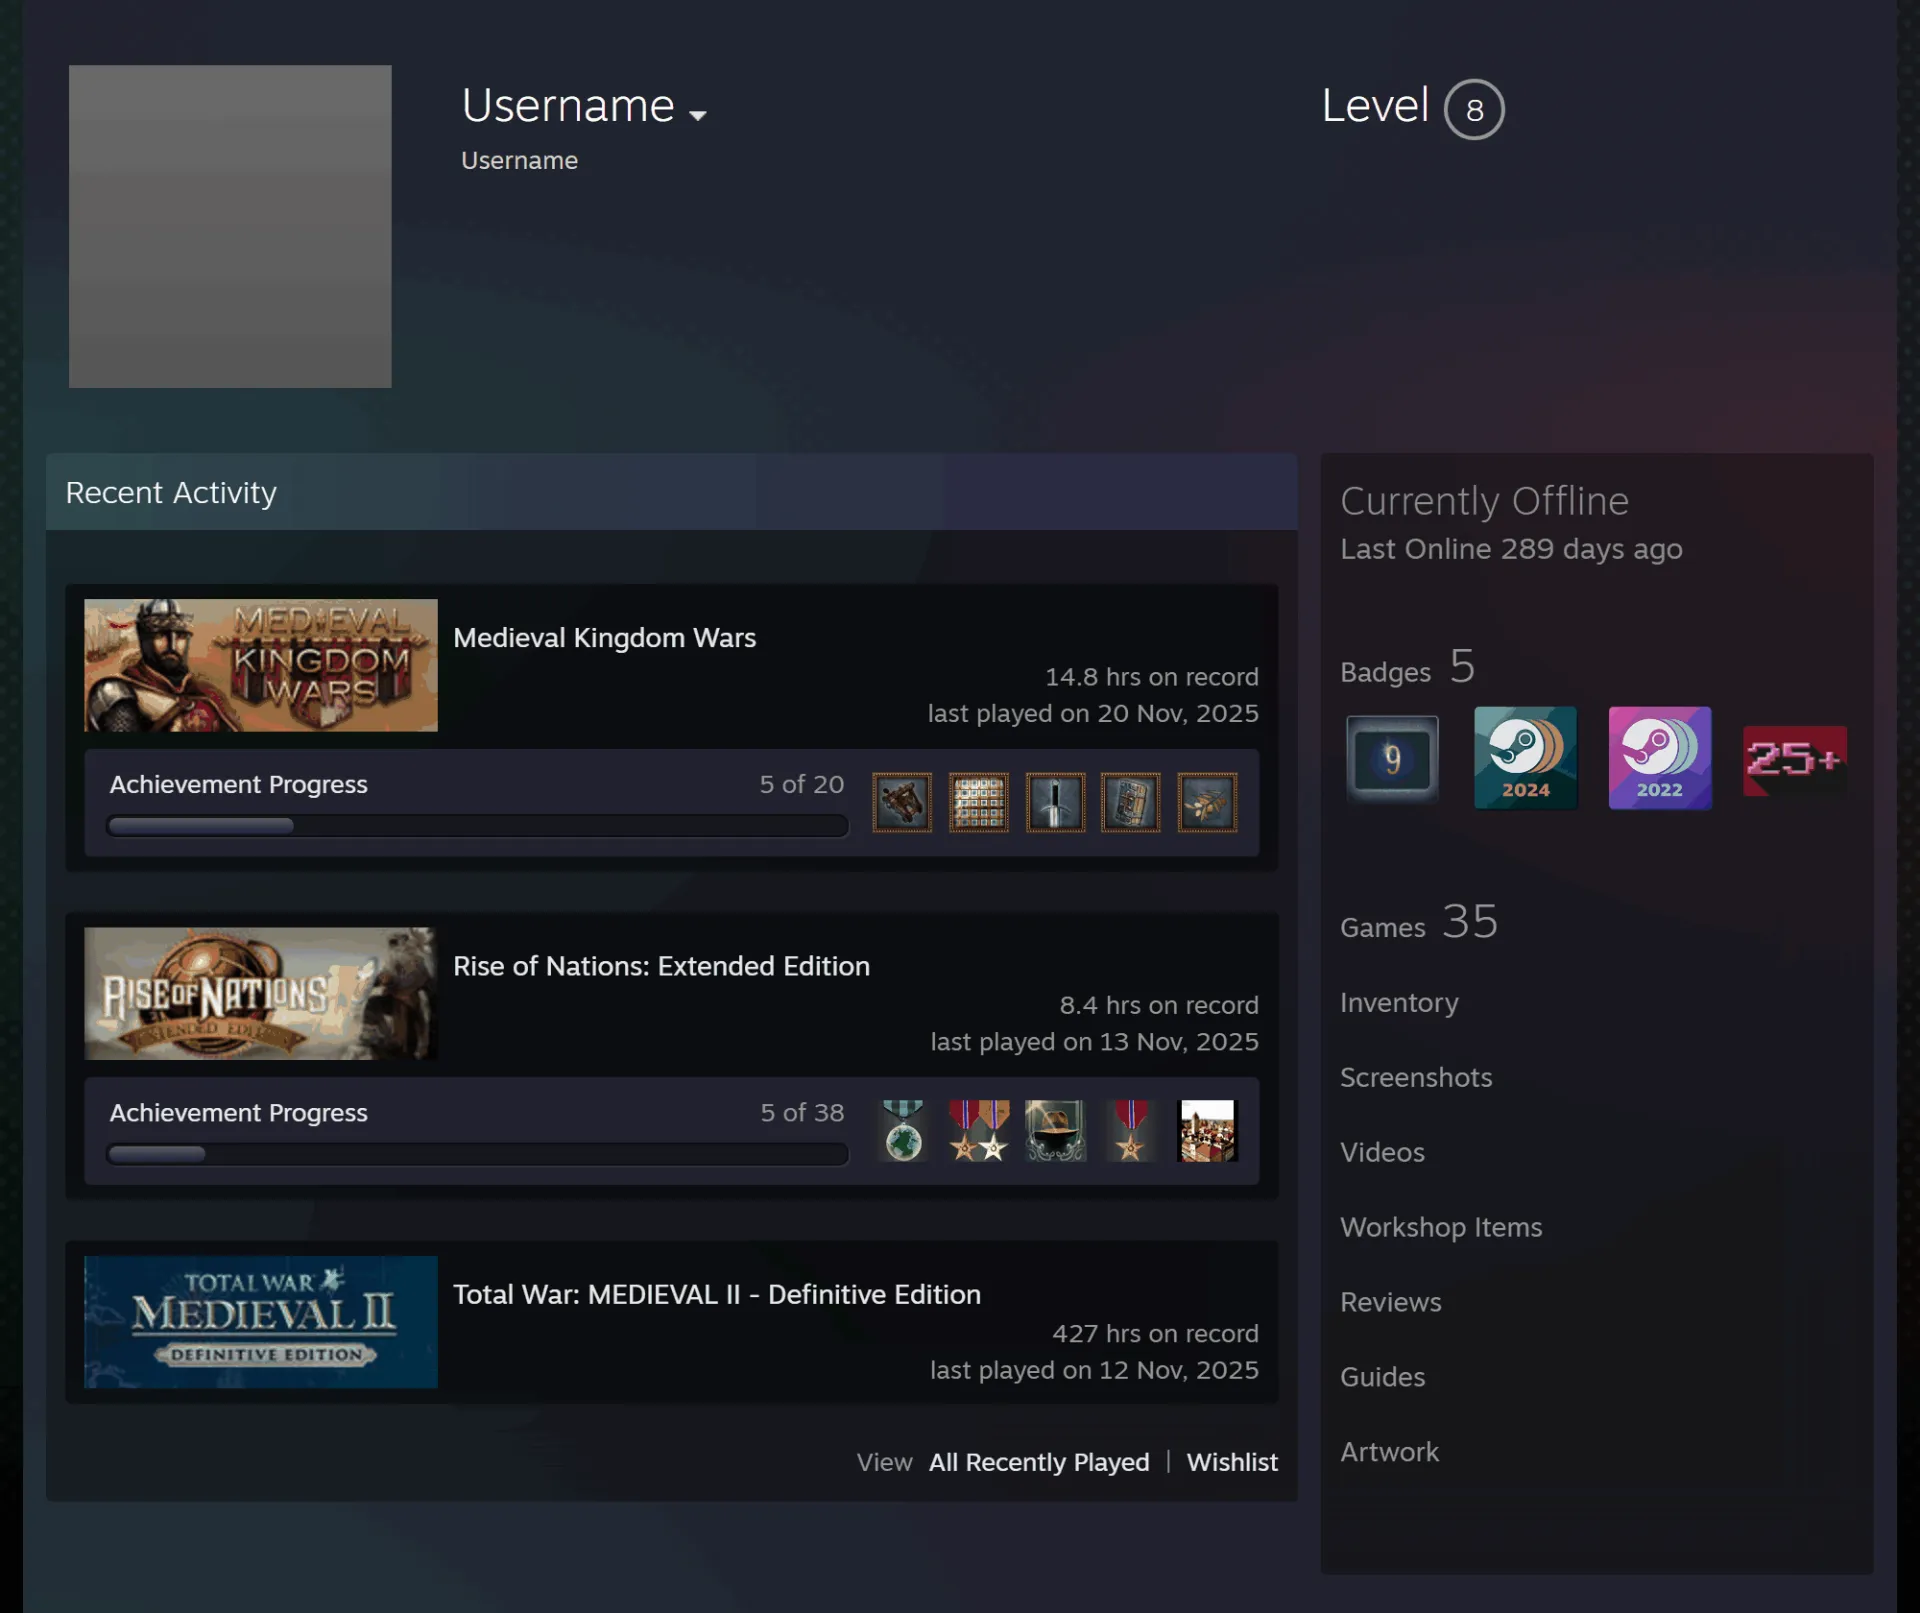
Task: Click the city buildings achievement icon
Action: (x=1208, y=1131)
